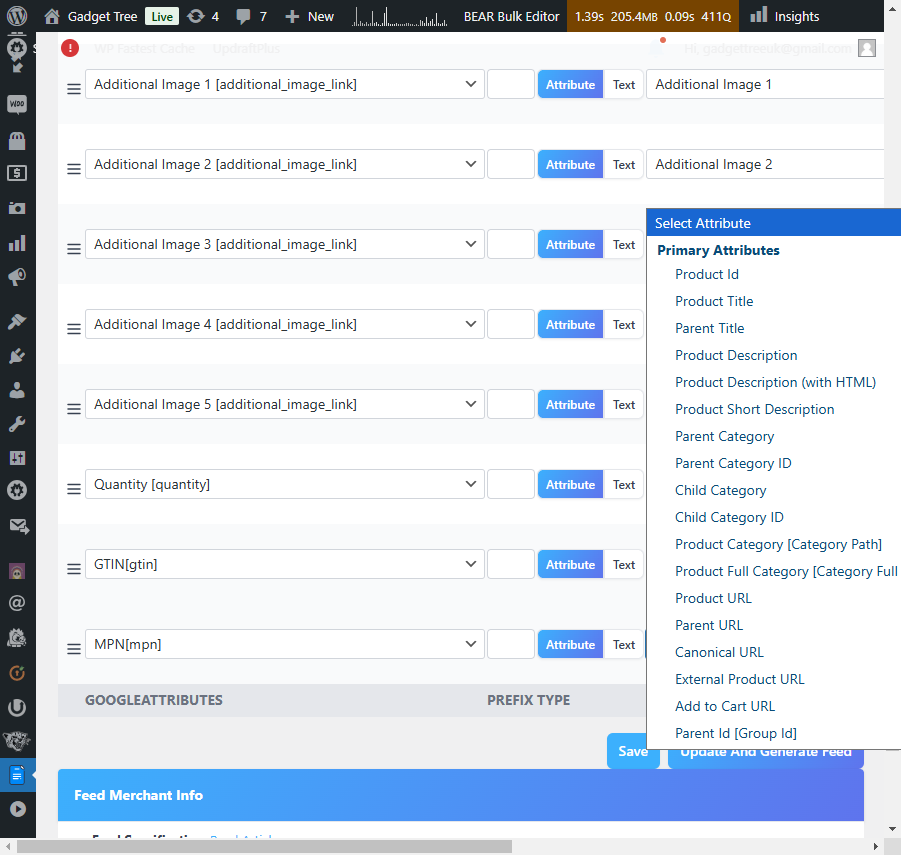
Task: Open Settings sliders sidebar icon
Action: click(x=17, y=458)
